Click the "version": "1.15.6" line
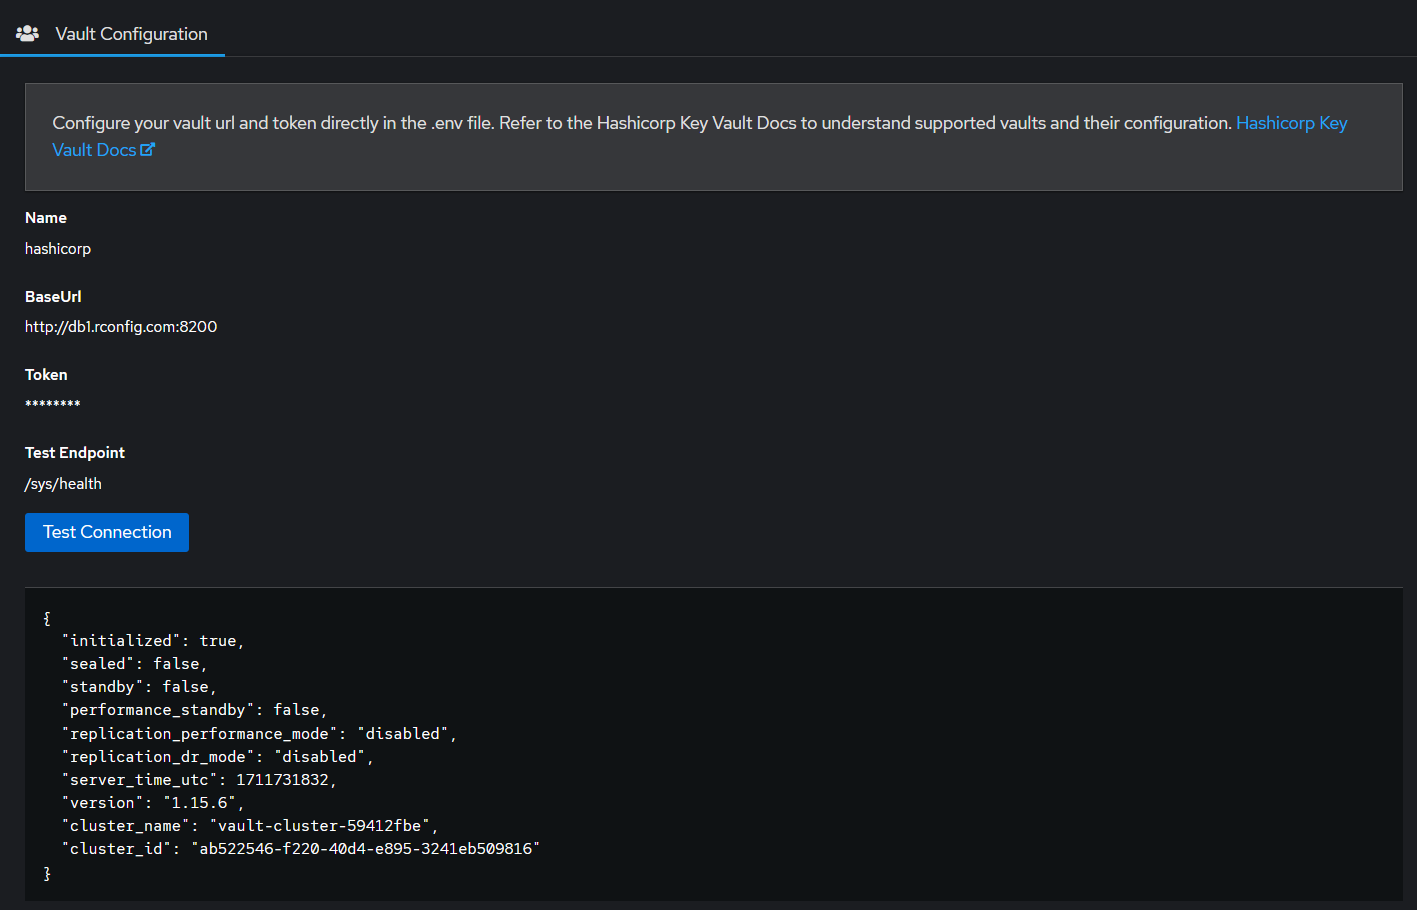Viewport: 1417px width, 910px height. pos(153,803)
